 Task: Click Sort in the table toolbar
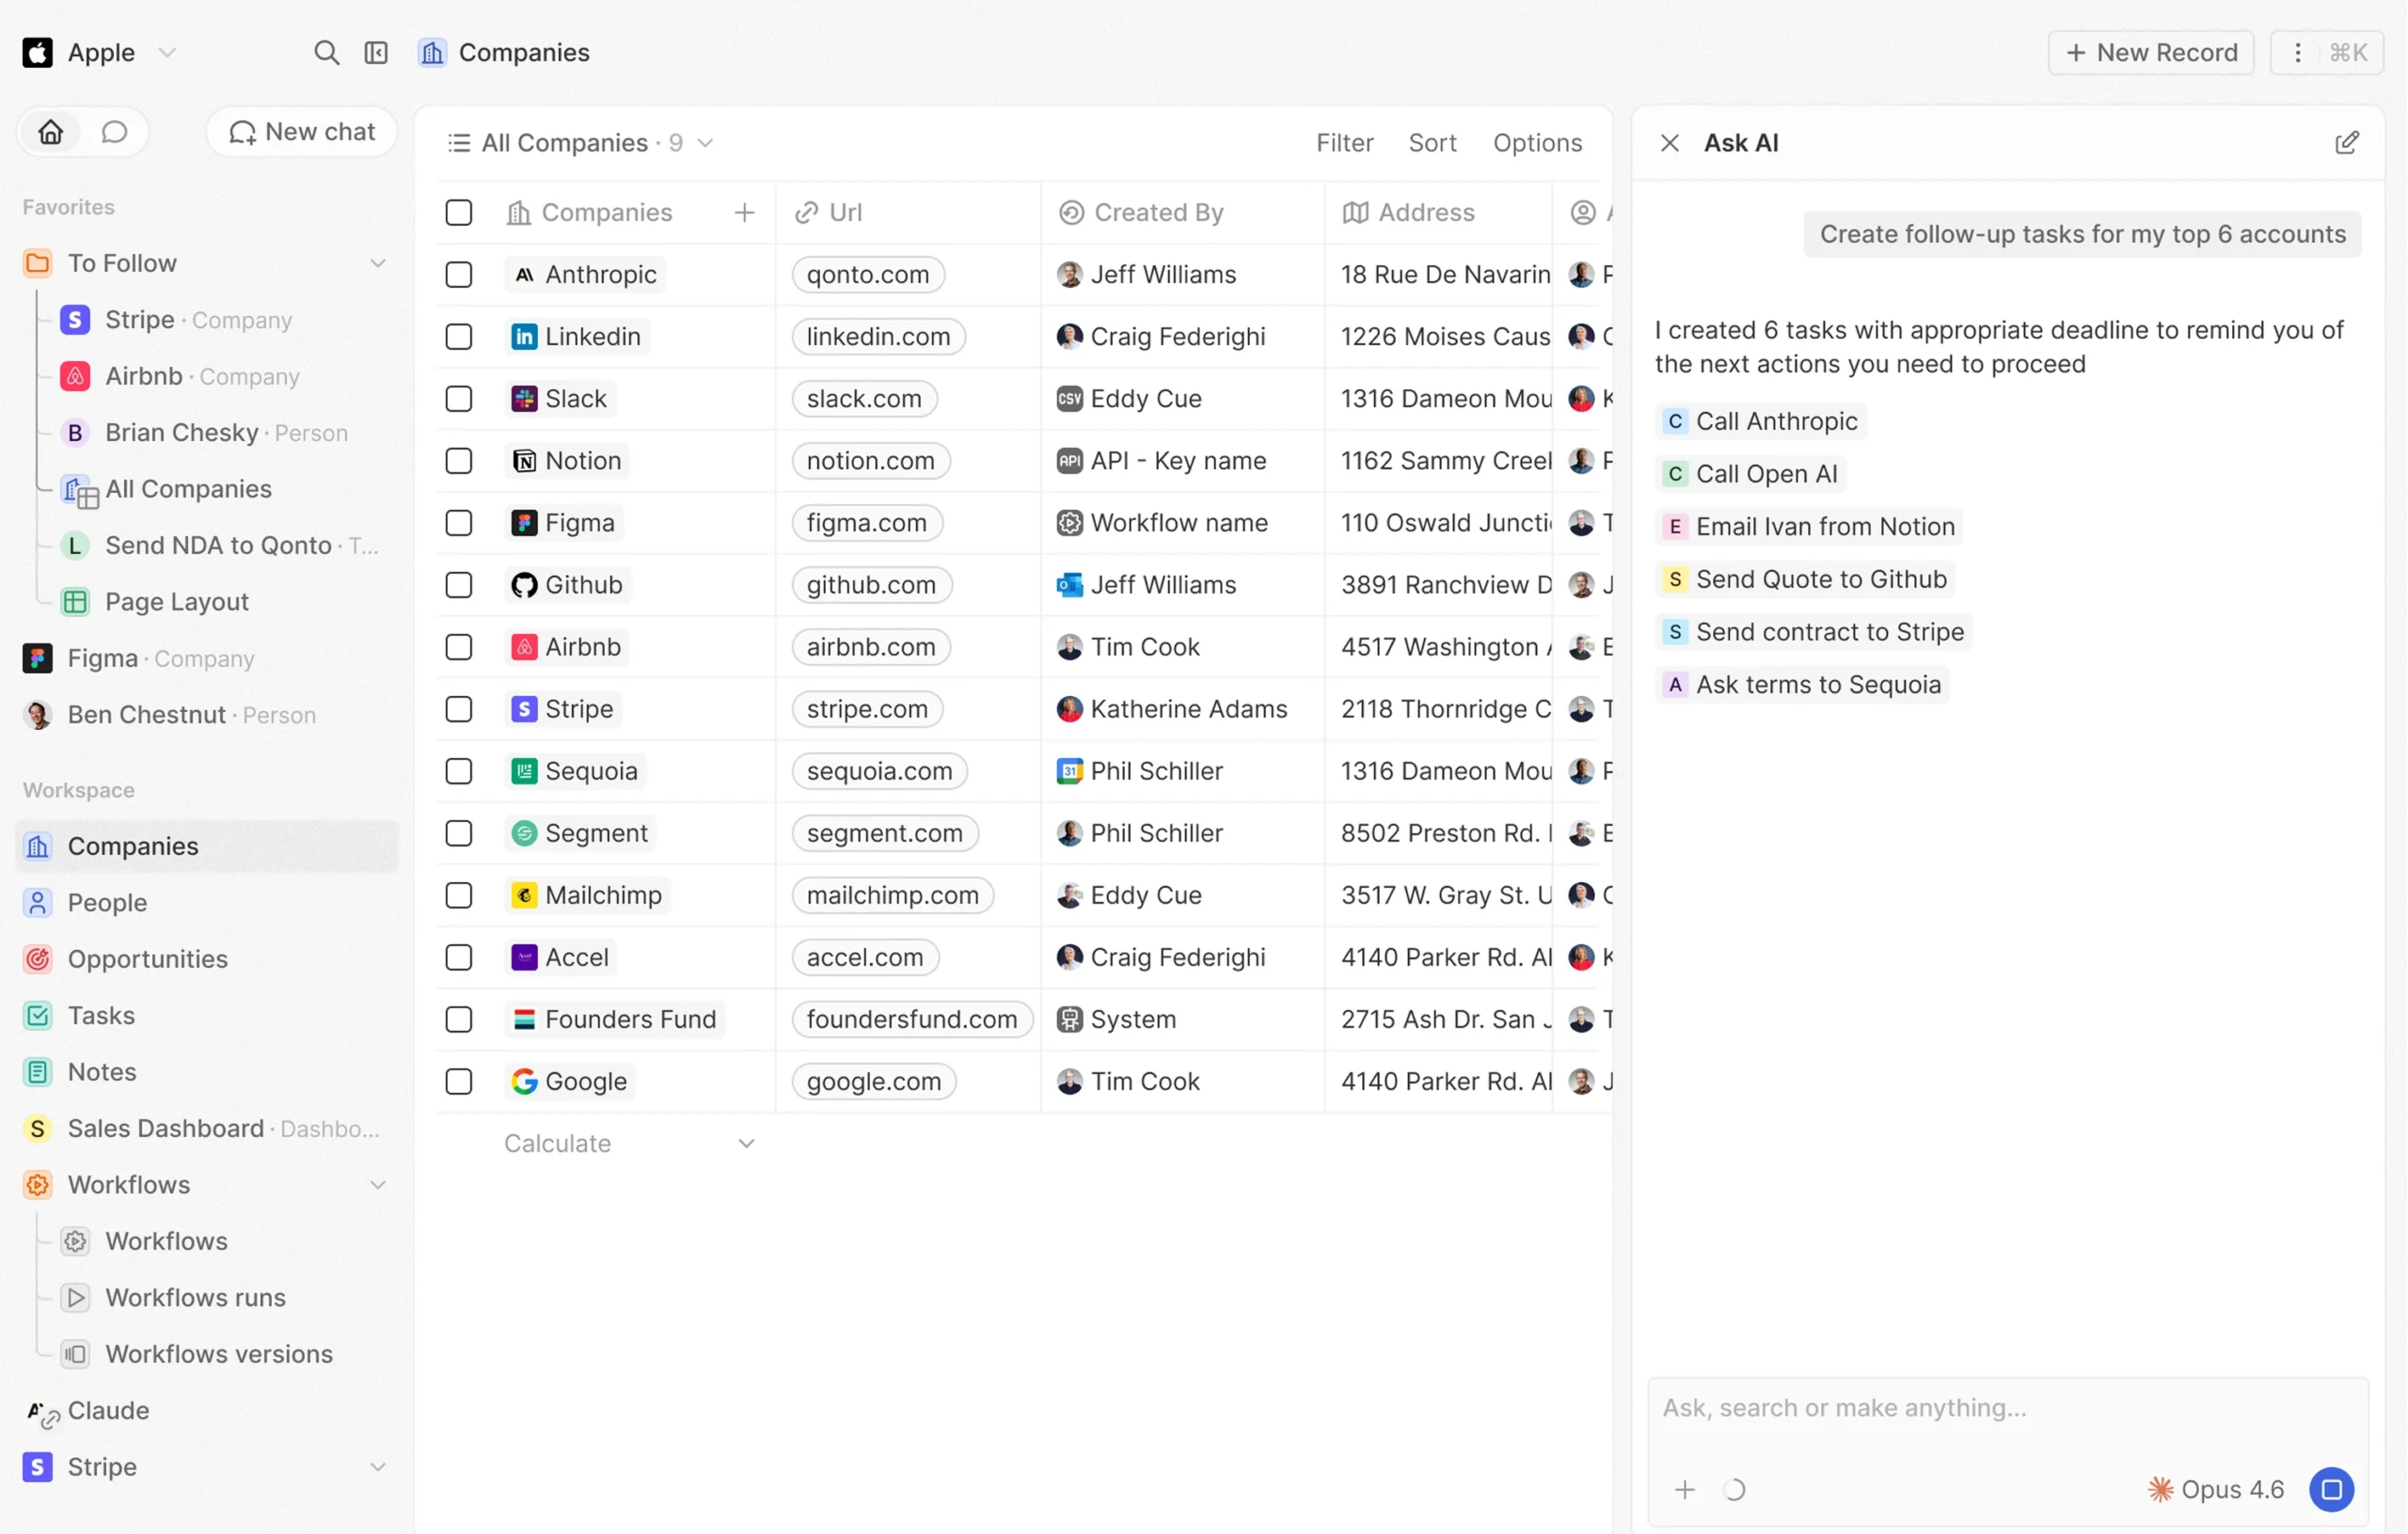1432,143
